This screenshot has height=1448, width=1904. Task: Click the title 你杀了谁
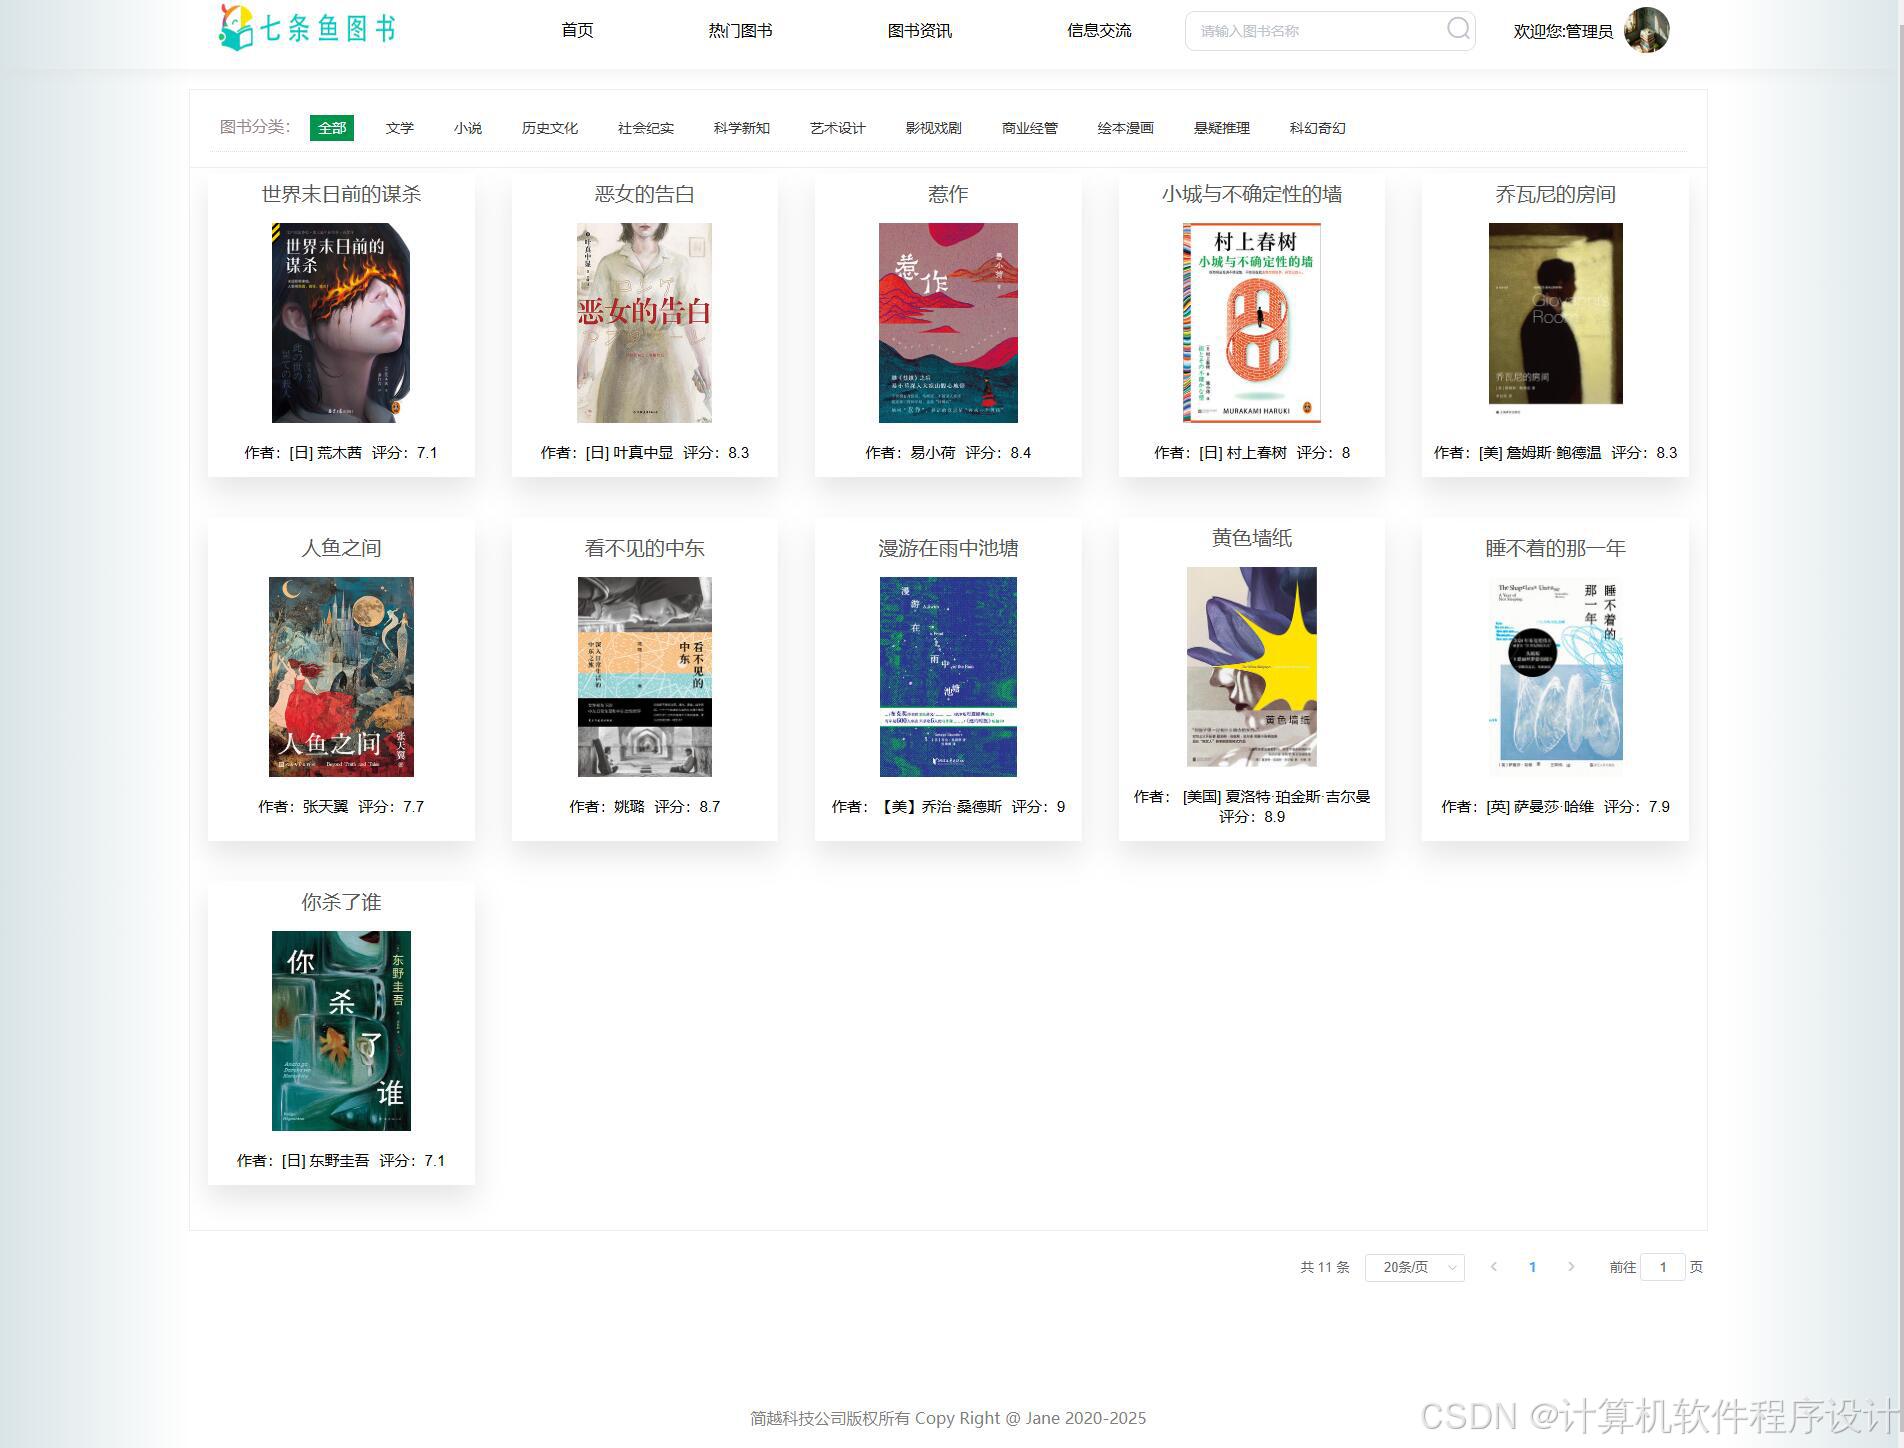(341, 902)
